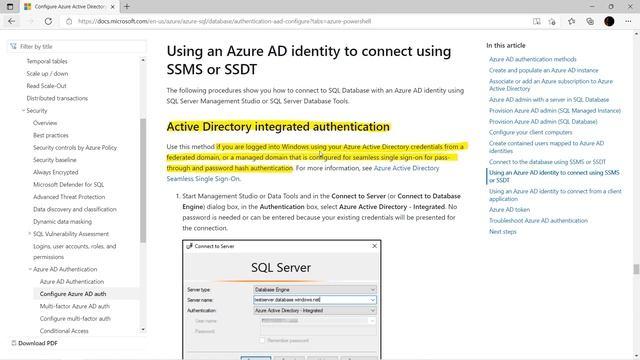Jump to Create contained users mapped section
The width and height of the screenshot is (640, 360).
(x=547, y=147)
